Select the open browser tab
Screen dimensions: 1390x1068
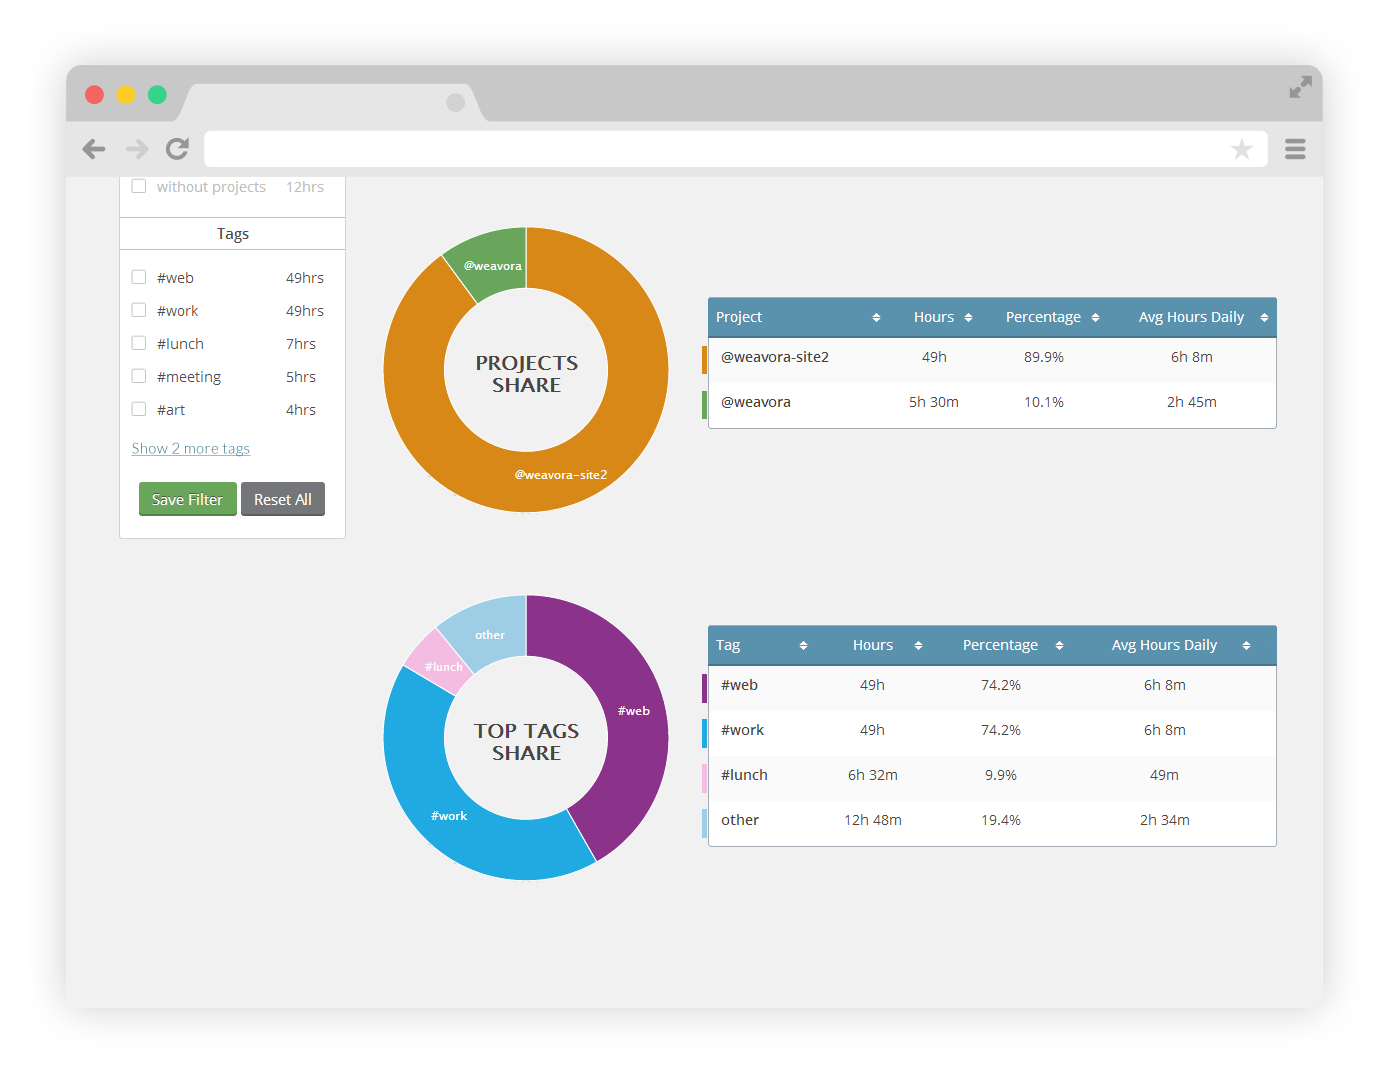(330, 102)
